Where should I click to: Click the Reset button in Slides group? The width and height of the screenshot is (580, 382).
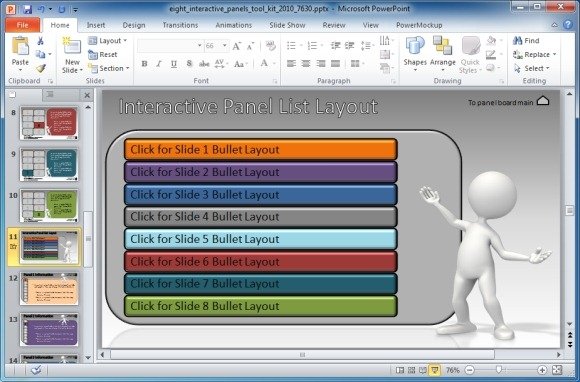(x=103, y=55)
